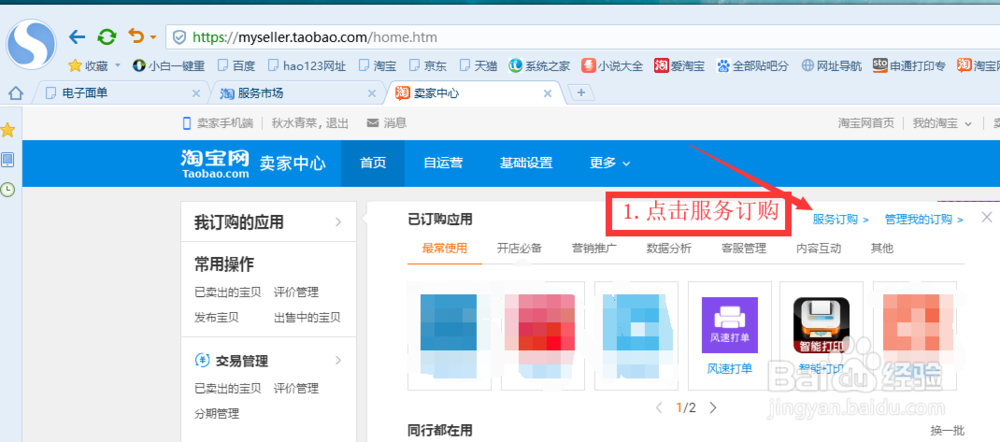Viewport: 1000px width, 442px height.
Task: Click the 淘宝网 Taobao.com logo
Action: 215,164
